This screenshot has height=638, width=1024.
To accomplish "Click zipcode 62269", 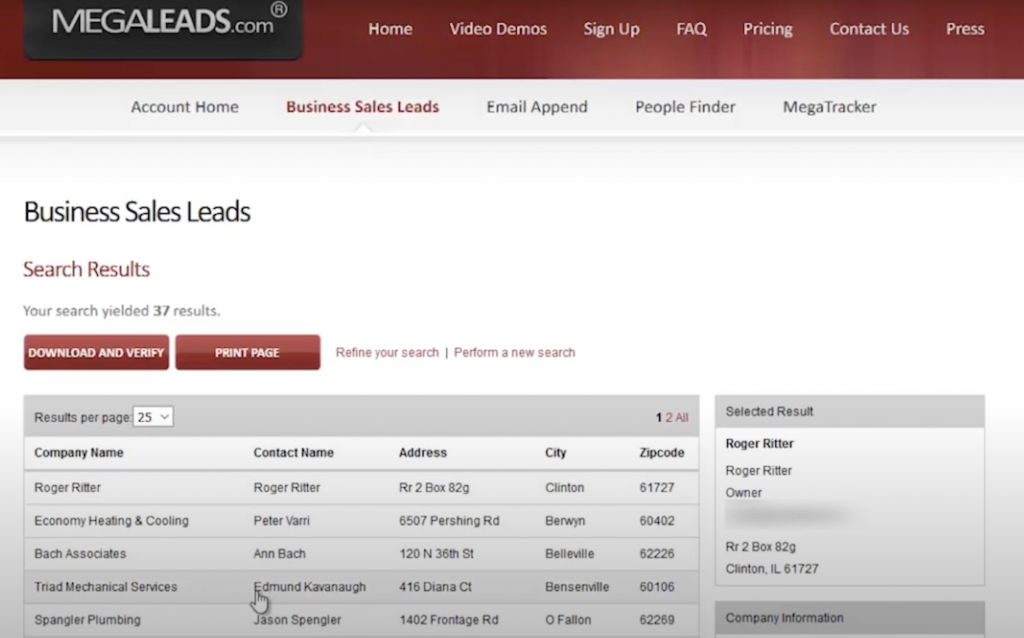I will (657, 620).
